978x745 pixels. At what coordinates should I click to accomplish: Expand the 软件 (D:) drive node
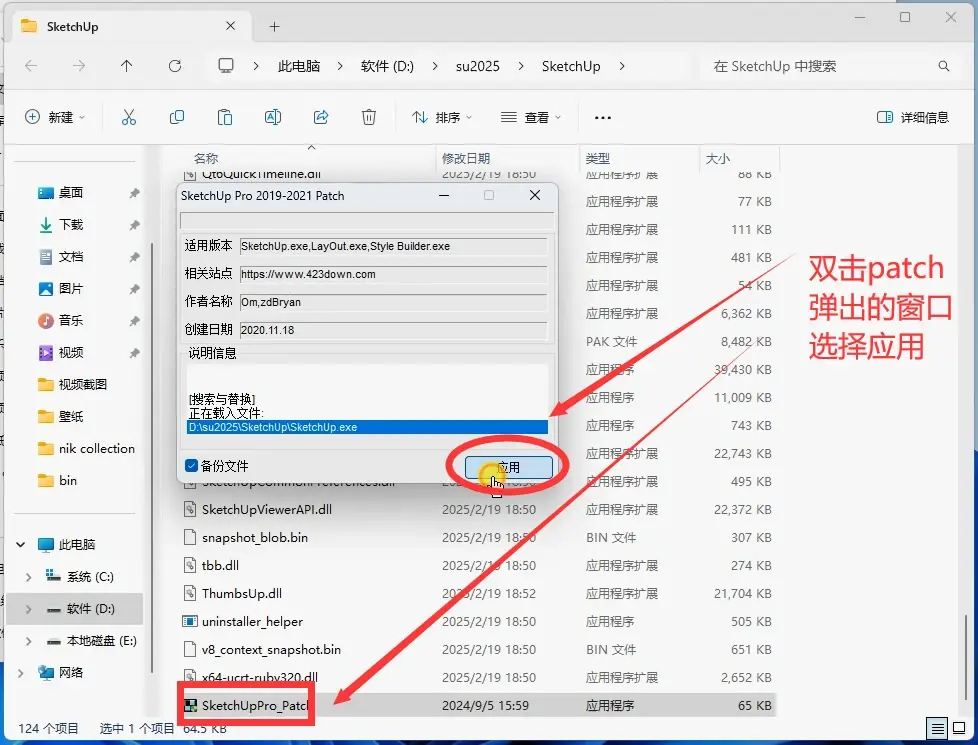28,609
